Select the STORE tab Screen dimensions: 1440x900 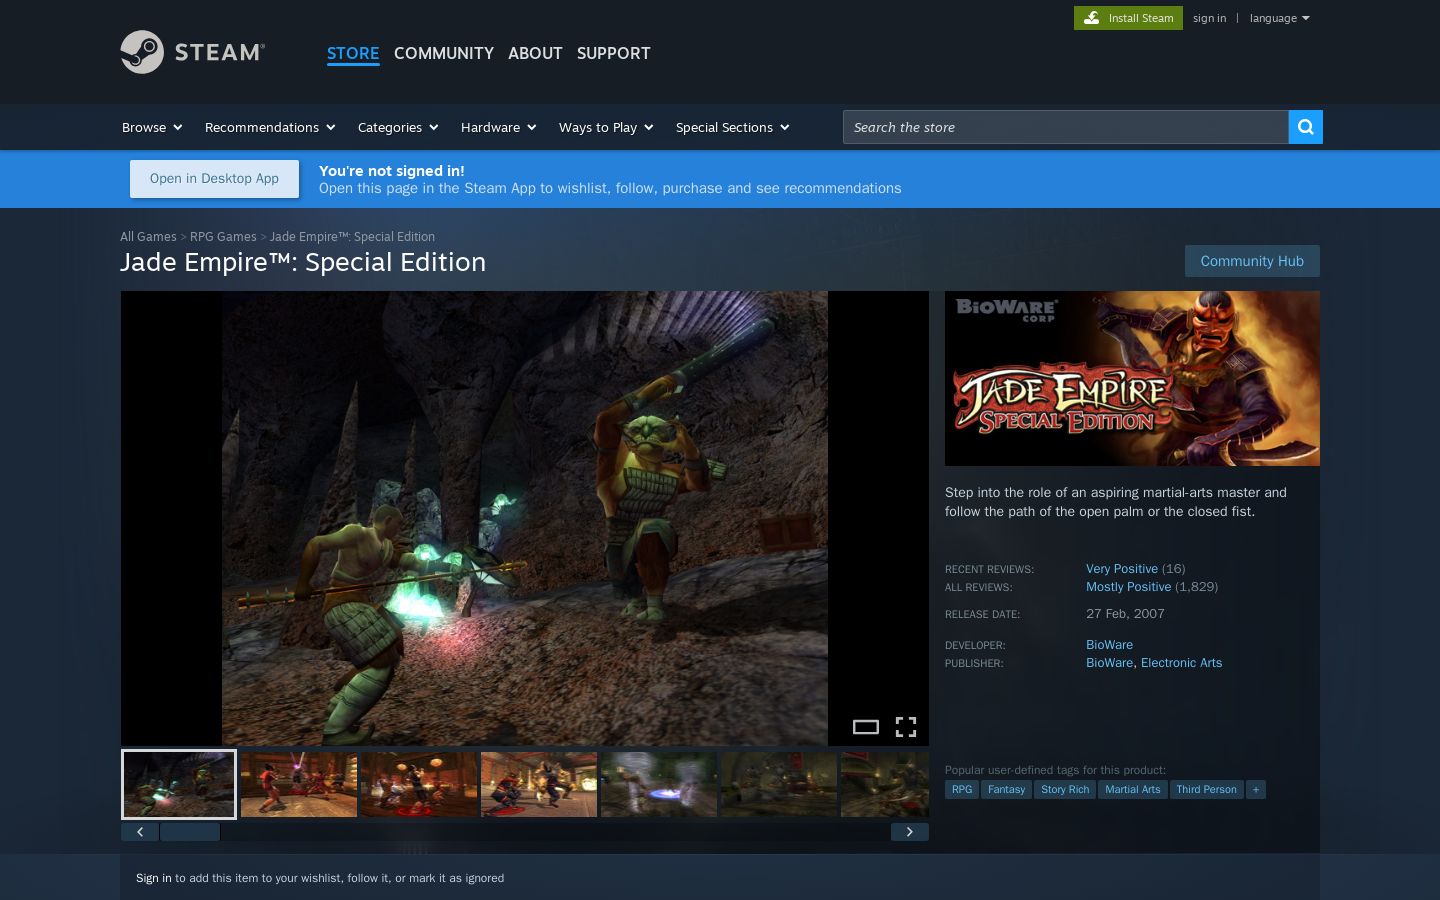click(x=353, y=53)
